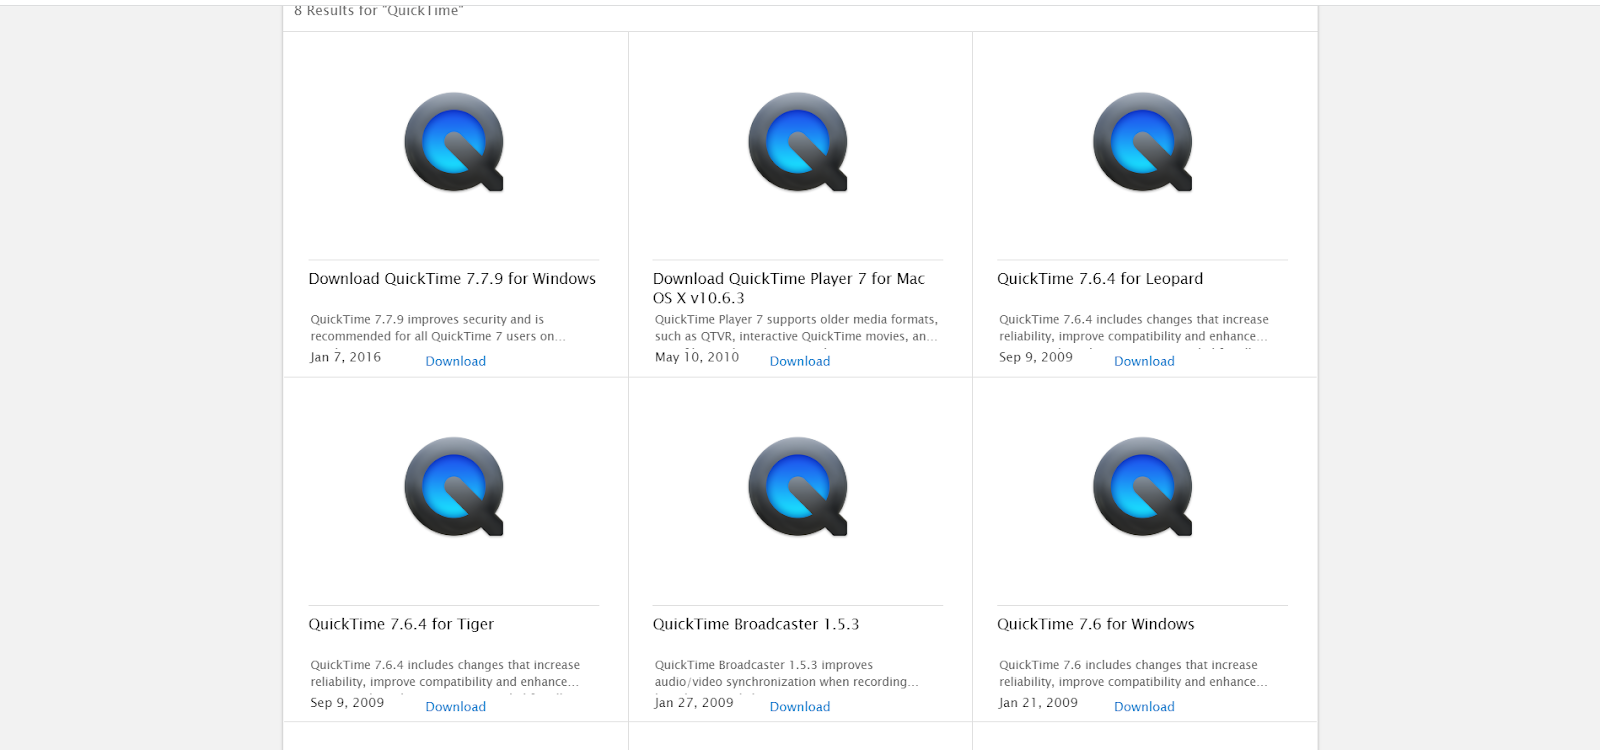This screenshot has height=750, width=1600.
Task: Click Download link for QuickTime 7.6 for Windows
Action: point(1144,706)
